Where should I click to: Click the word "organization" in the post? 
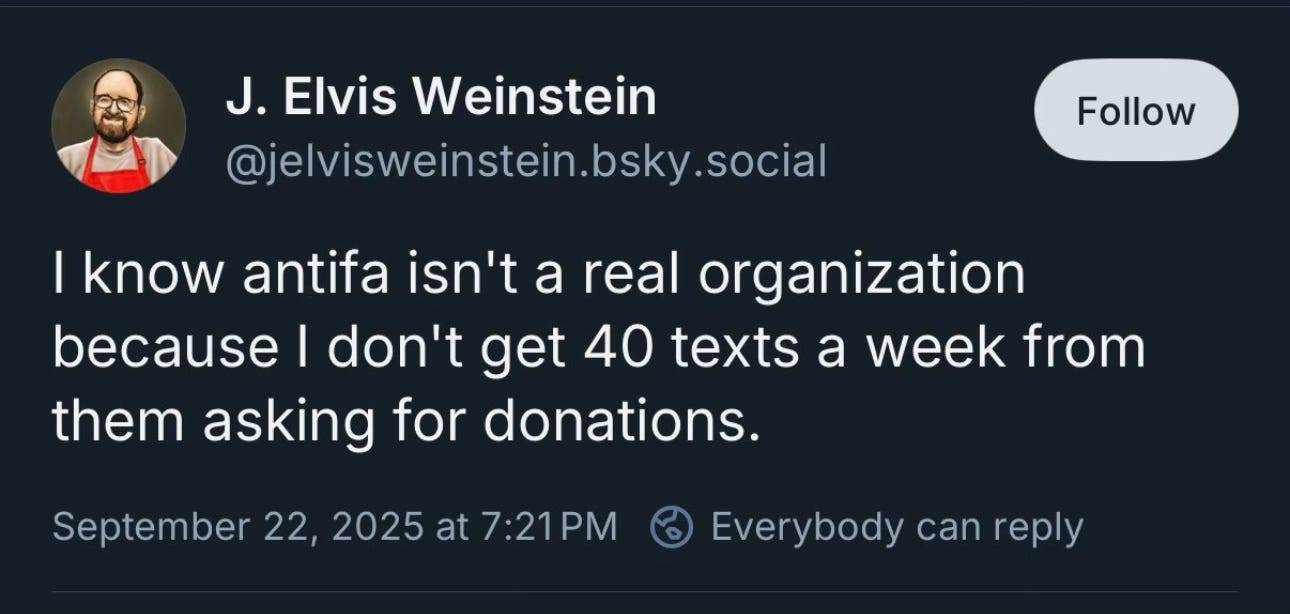pyautogui.click(x=861, y=274)
